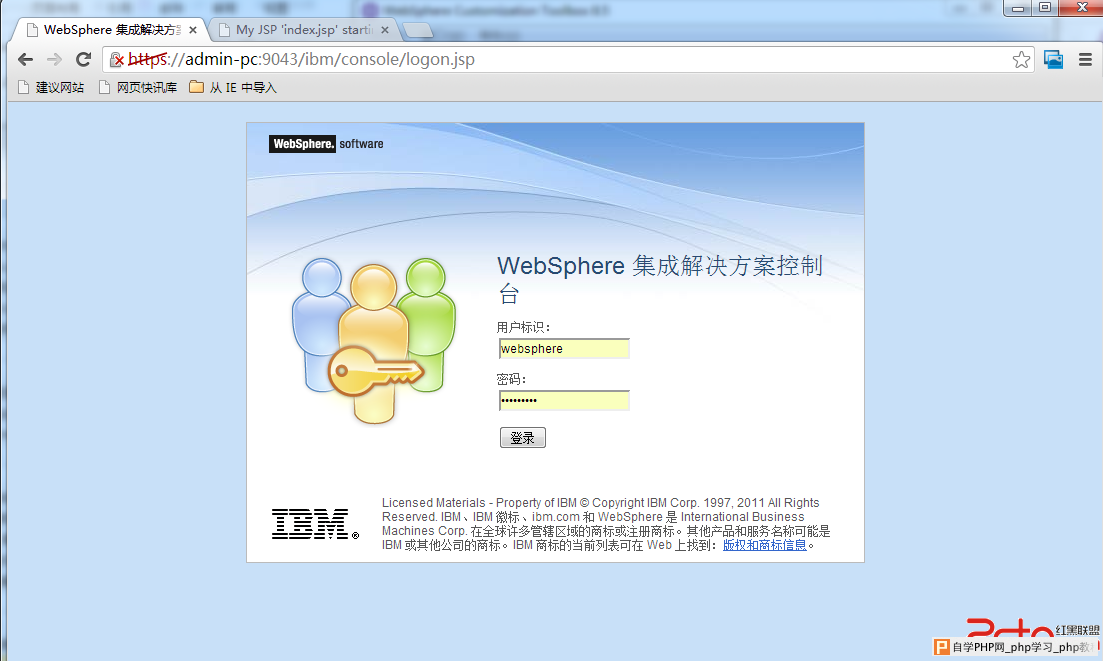
Task: Click the users with key graphic
Action: (x=374, y=341)
